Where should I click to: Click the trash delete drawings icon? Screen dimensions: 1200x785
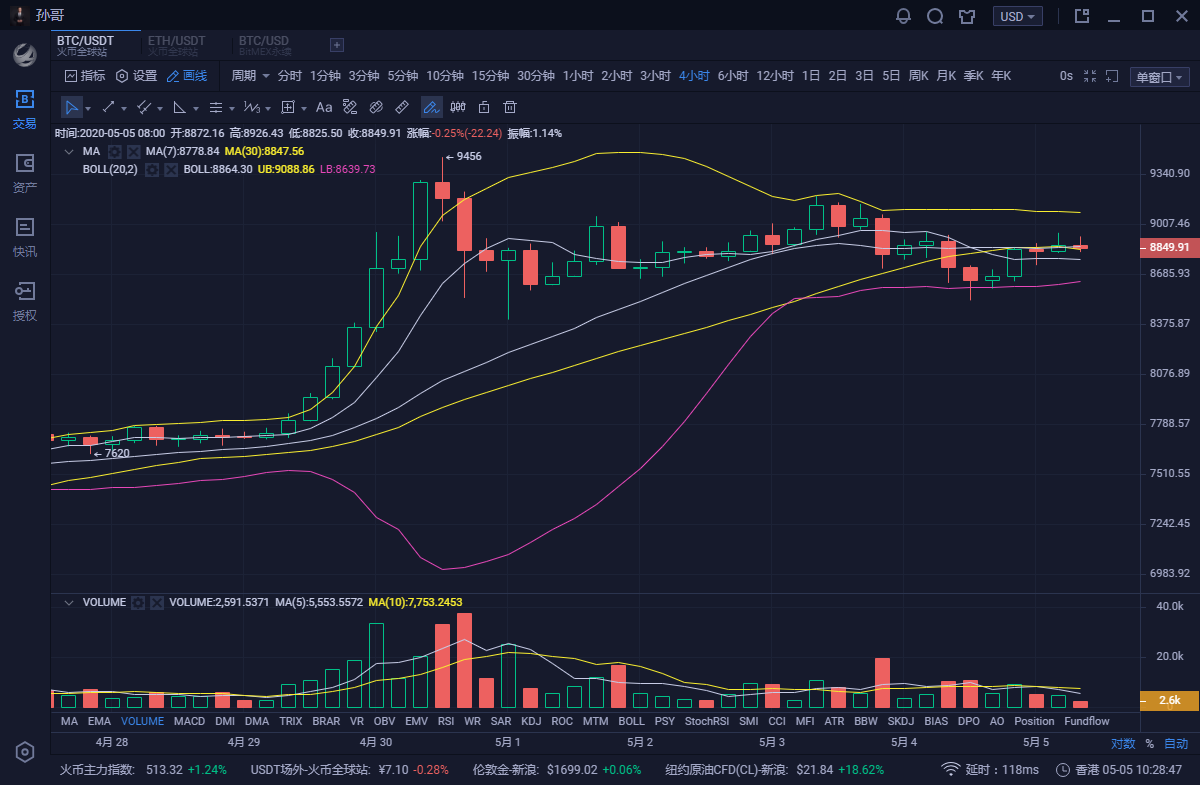(510, 107)
